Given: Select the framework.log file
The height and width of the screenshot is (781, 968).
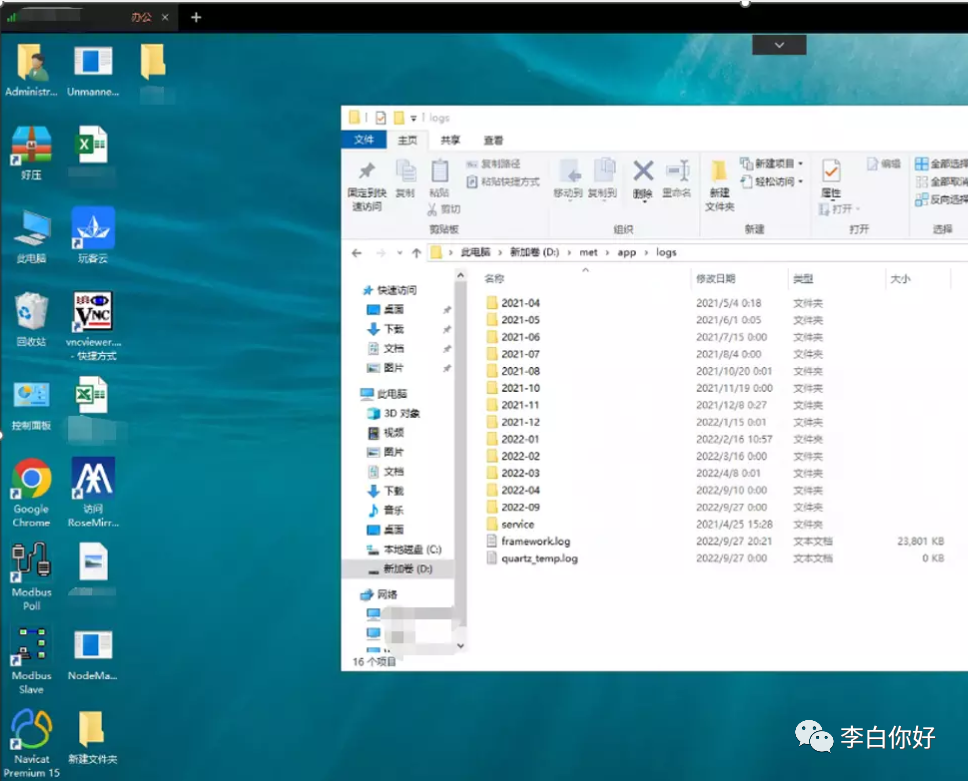Looking at the screenshot, I should tap(535, 541).
